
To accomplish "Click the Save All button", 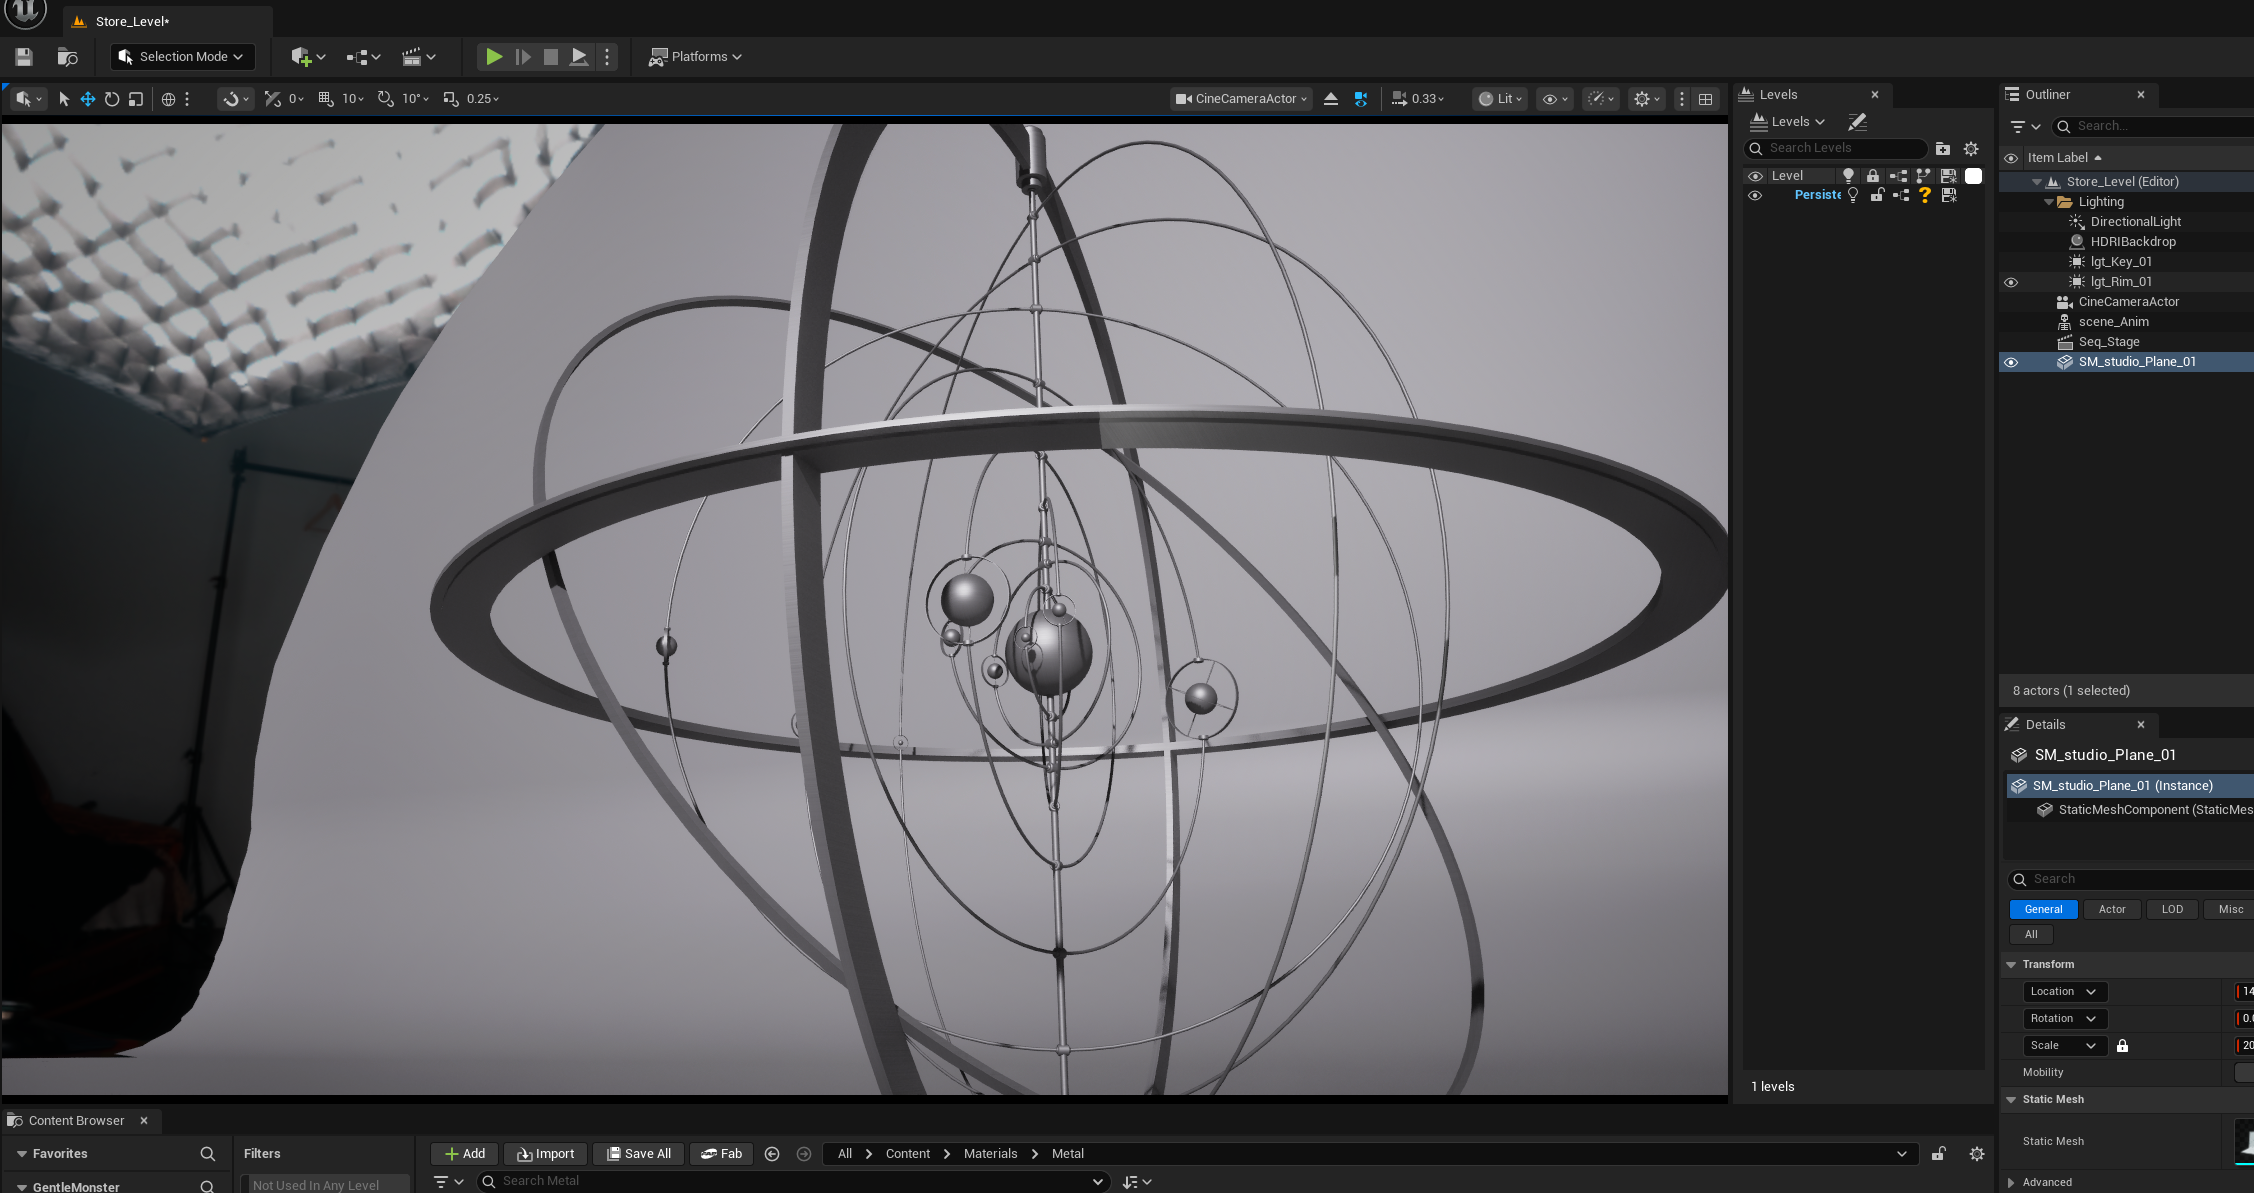I will coord(638,1153).
